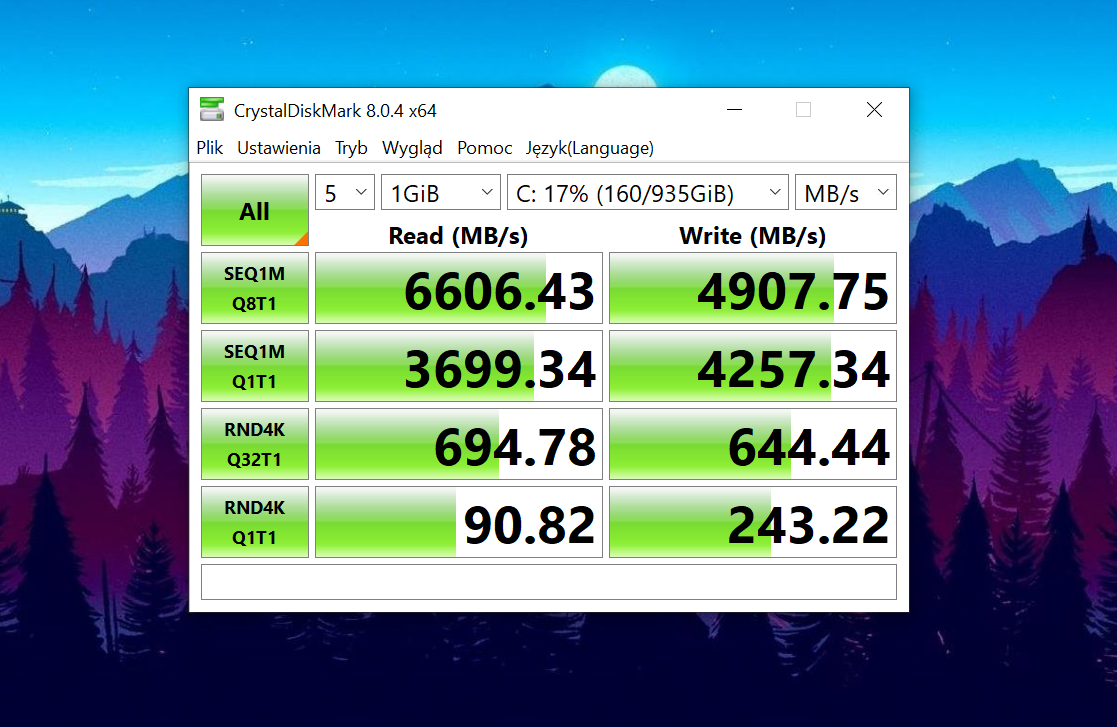Open the Tryb menu
The height and width of the screenshot is (727, 1117).
point(351,147)
